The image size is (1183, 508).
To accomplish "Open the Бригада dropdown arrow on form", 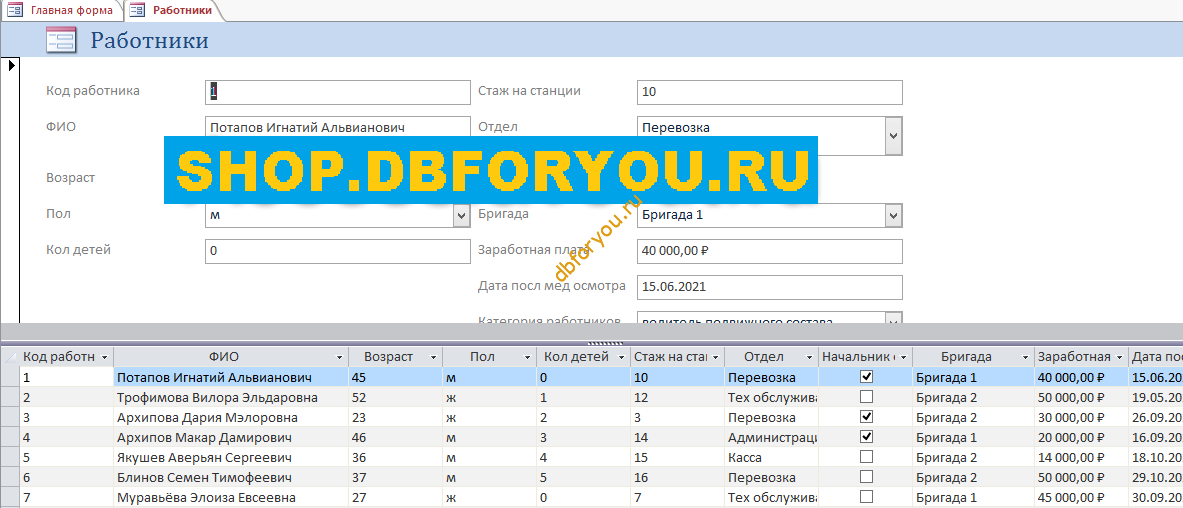I will [893, 216].
